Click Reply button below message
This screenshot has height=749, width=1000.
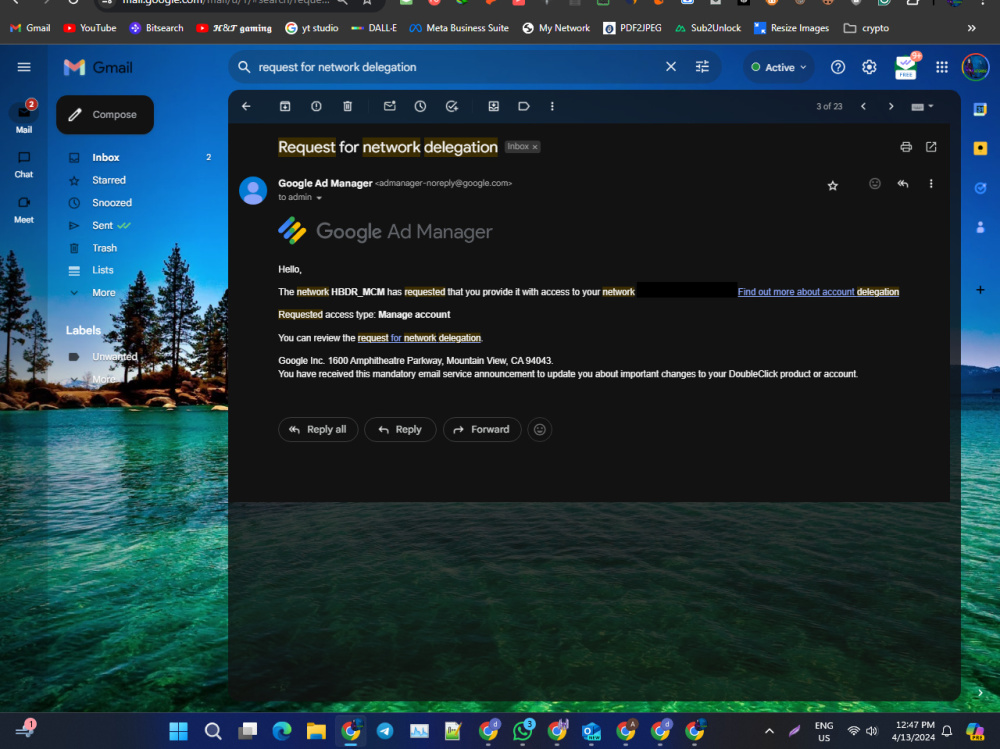(400, 429)
